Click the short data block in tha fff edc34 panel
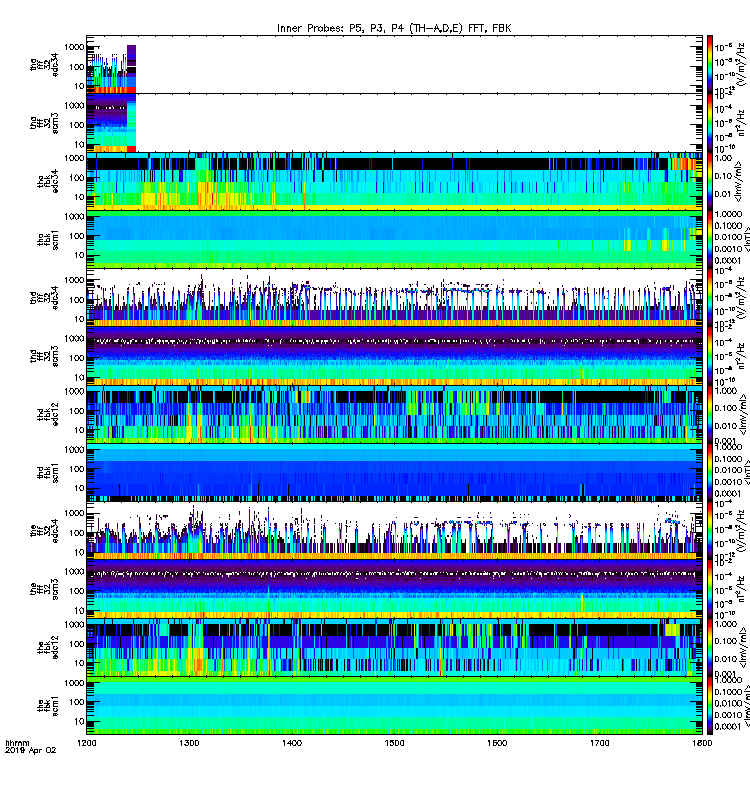The height and width of the screenshot is (800, 750). (111, 69)
